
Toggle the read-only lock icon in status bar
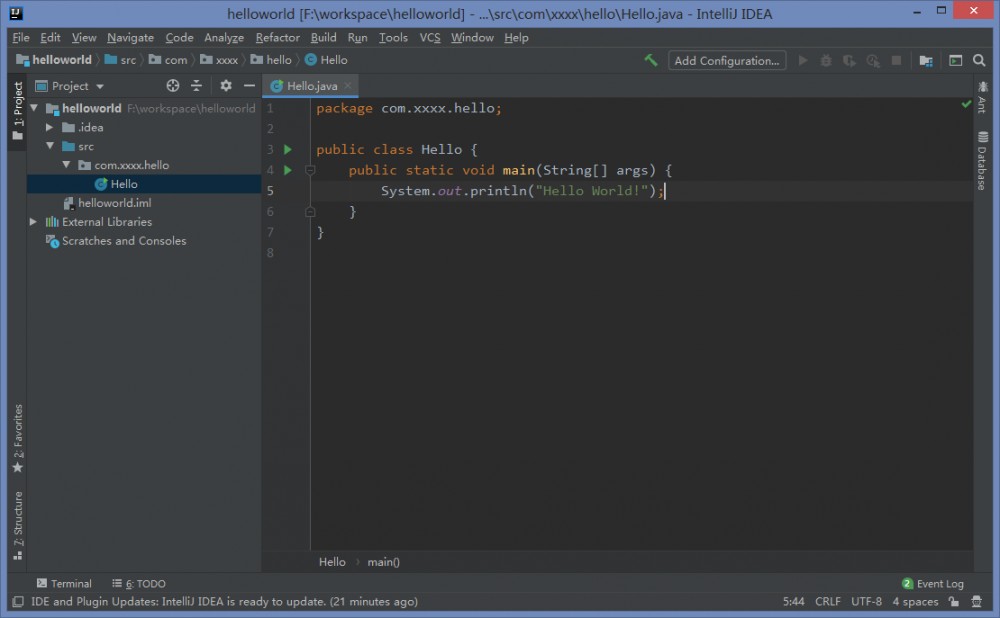[x=953, y=601]
